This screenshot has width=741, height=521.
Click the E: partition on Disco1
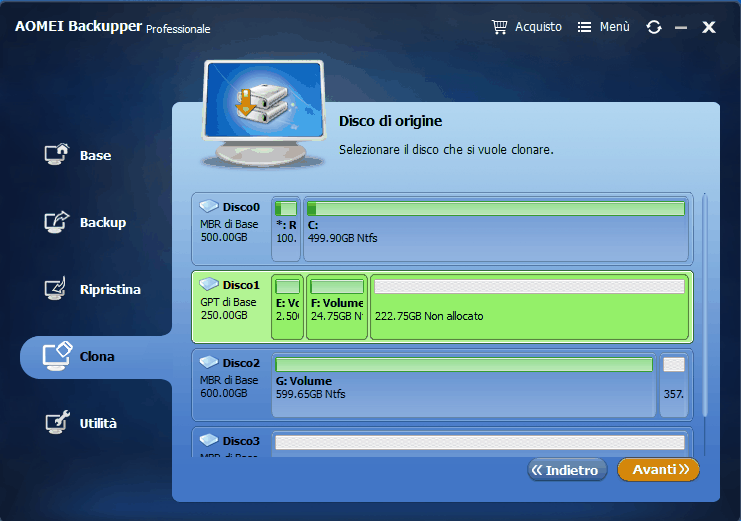pos(287,307)
